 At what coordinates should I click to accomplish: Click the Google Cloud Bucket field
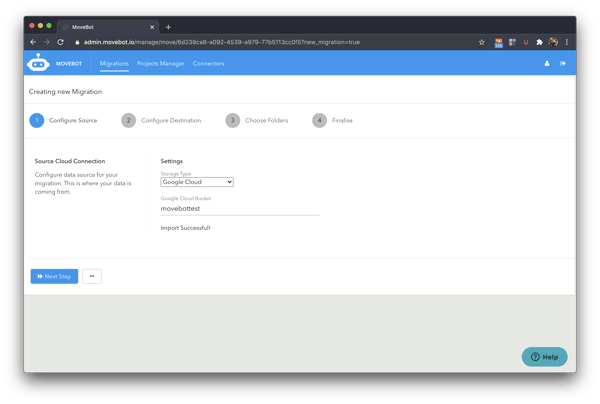(x=240, y=208)
